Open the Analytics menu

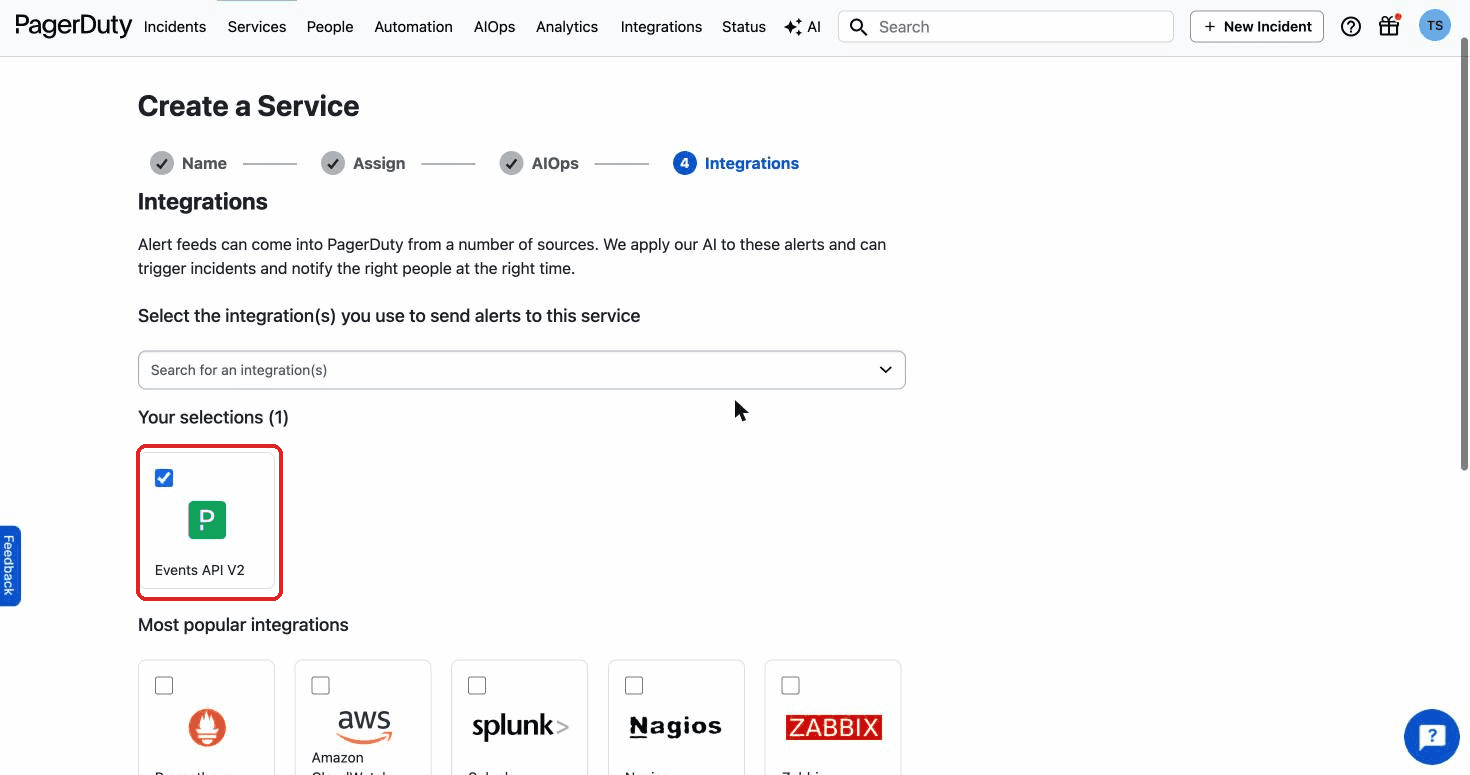coord(567,27)
